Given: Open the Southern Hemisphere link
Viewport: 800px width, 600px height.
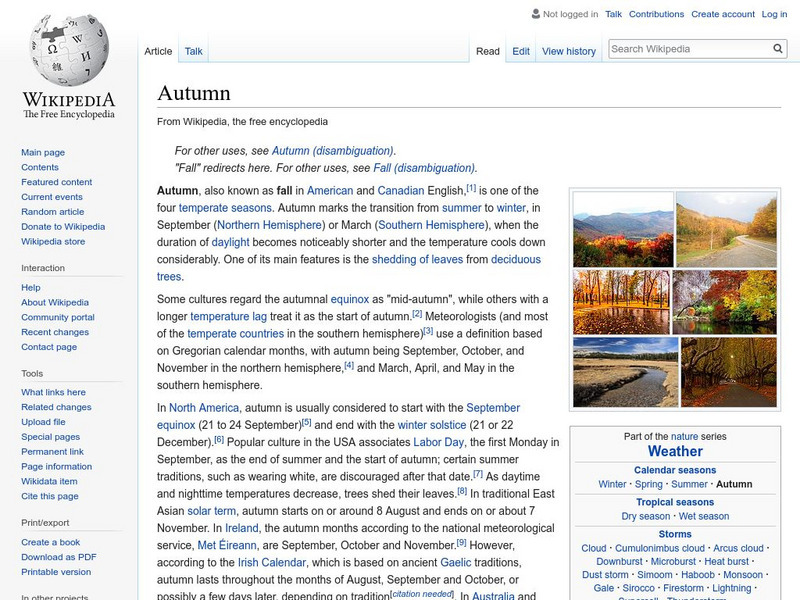Looking at the screenshot, I should click(x=431, y=225).
